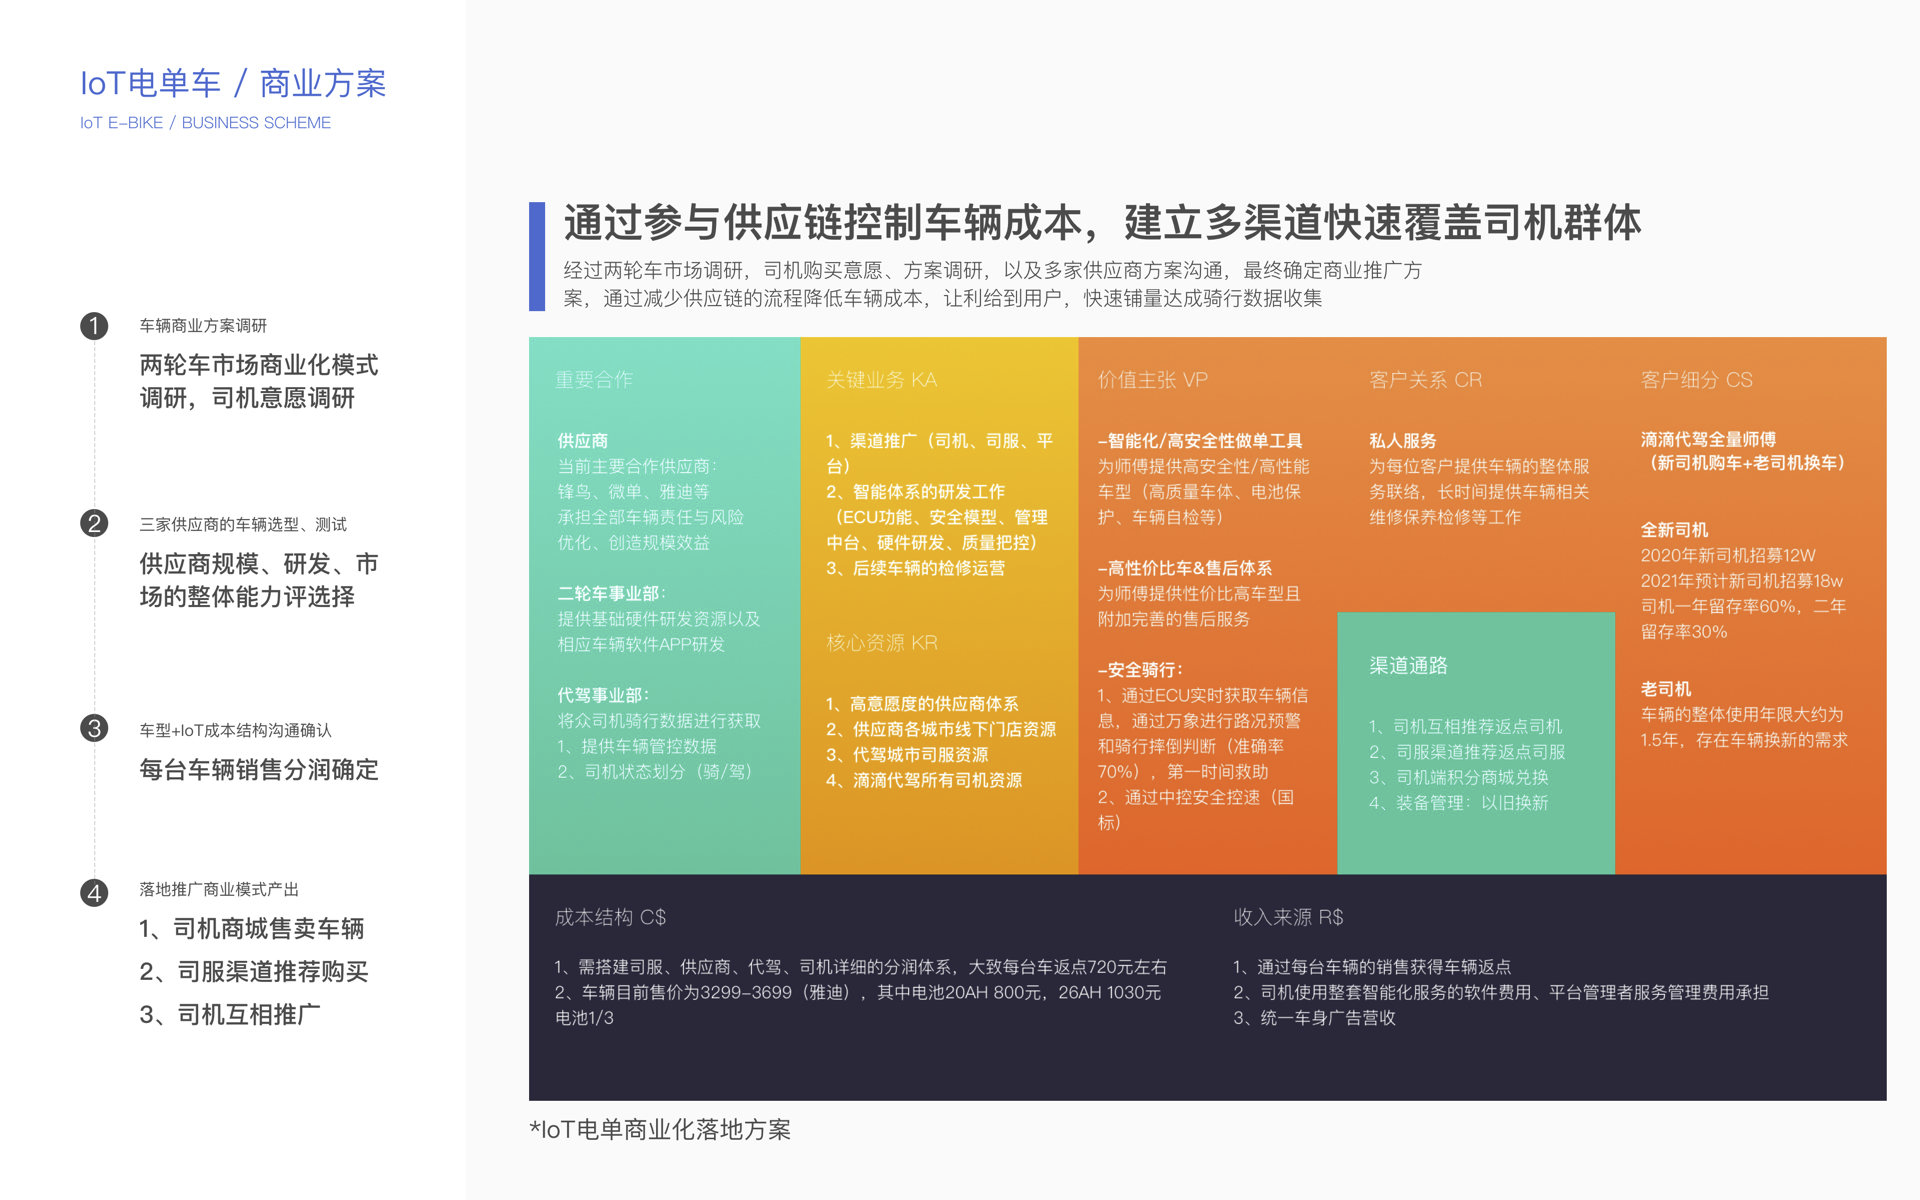The height and width of the screenshot is (1200, 1920).
Task: Click the 成本结构 C$ heading
Action: point(610,917)
